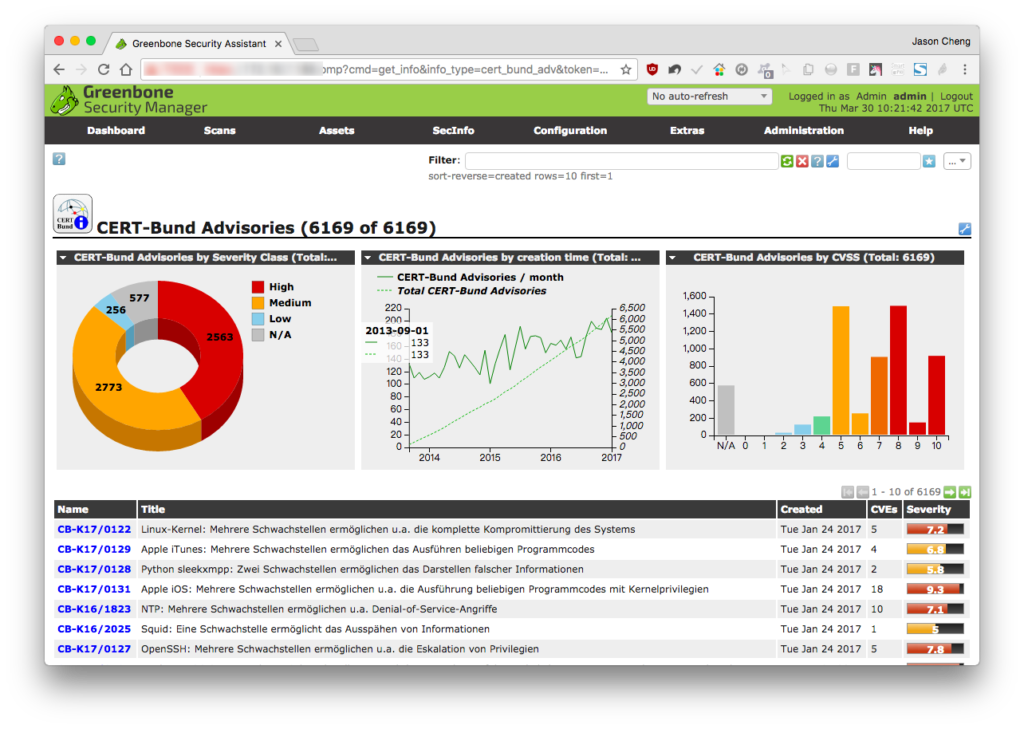
Task: Jump to last page of advisories
Action: (x=965, y=492)
